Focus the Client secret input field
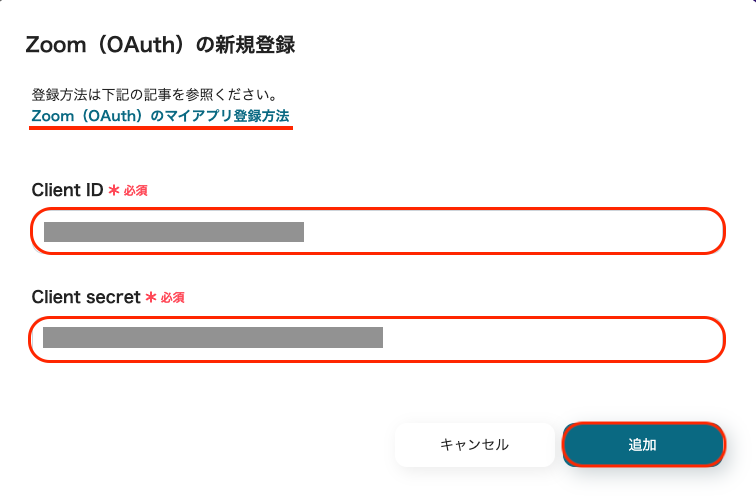Image resolution: width=756 pixels, height=499 pixels. (376, 339)
